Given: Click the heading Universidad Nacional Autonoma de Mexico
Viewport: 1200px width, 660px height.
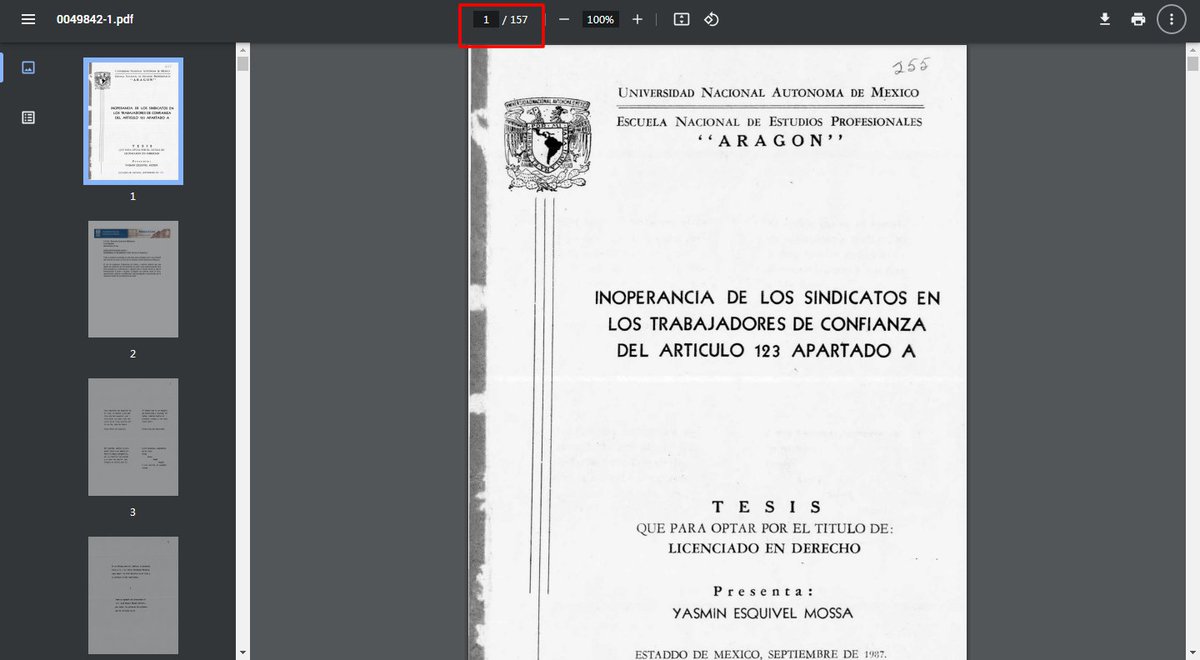Looking at the screenshot, I should 768,93.
